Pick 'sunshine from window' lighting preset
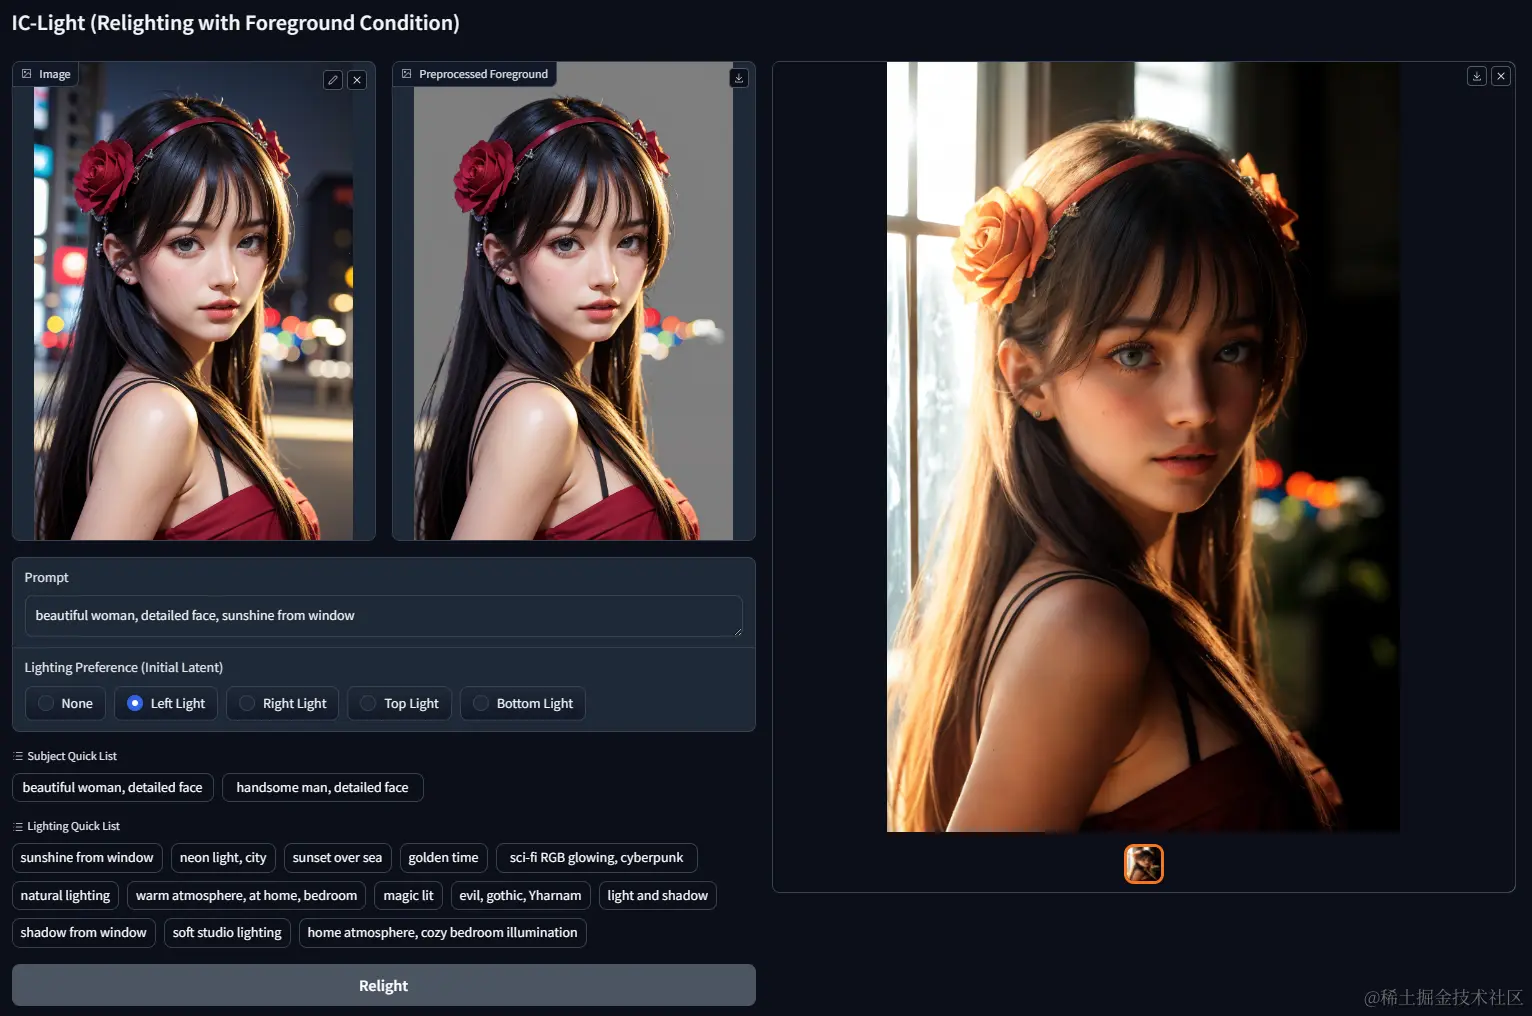The width and height of the screenshot is (1532, 1016). click(87, 858)
